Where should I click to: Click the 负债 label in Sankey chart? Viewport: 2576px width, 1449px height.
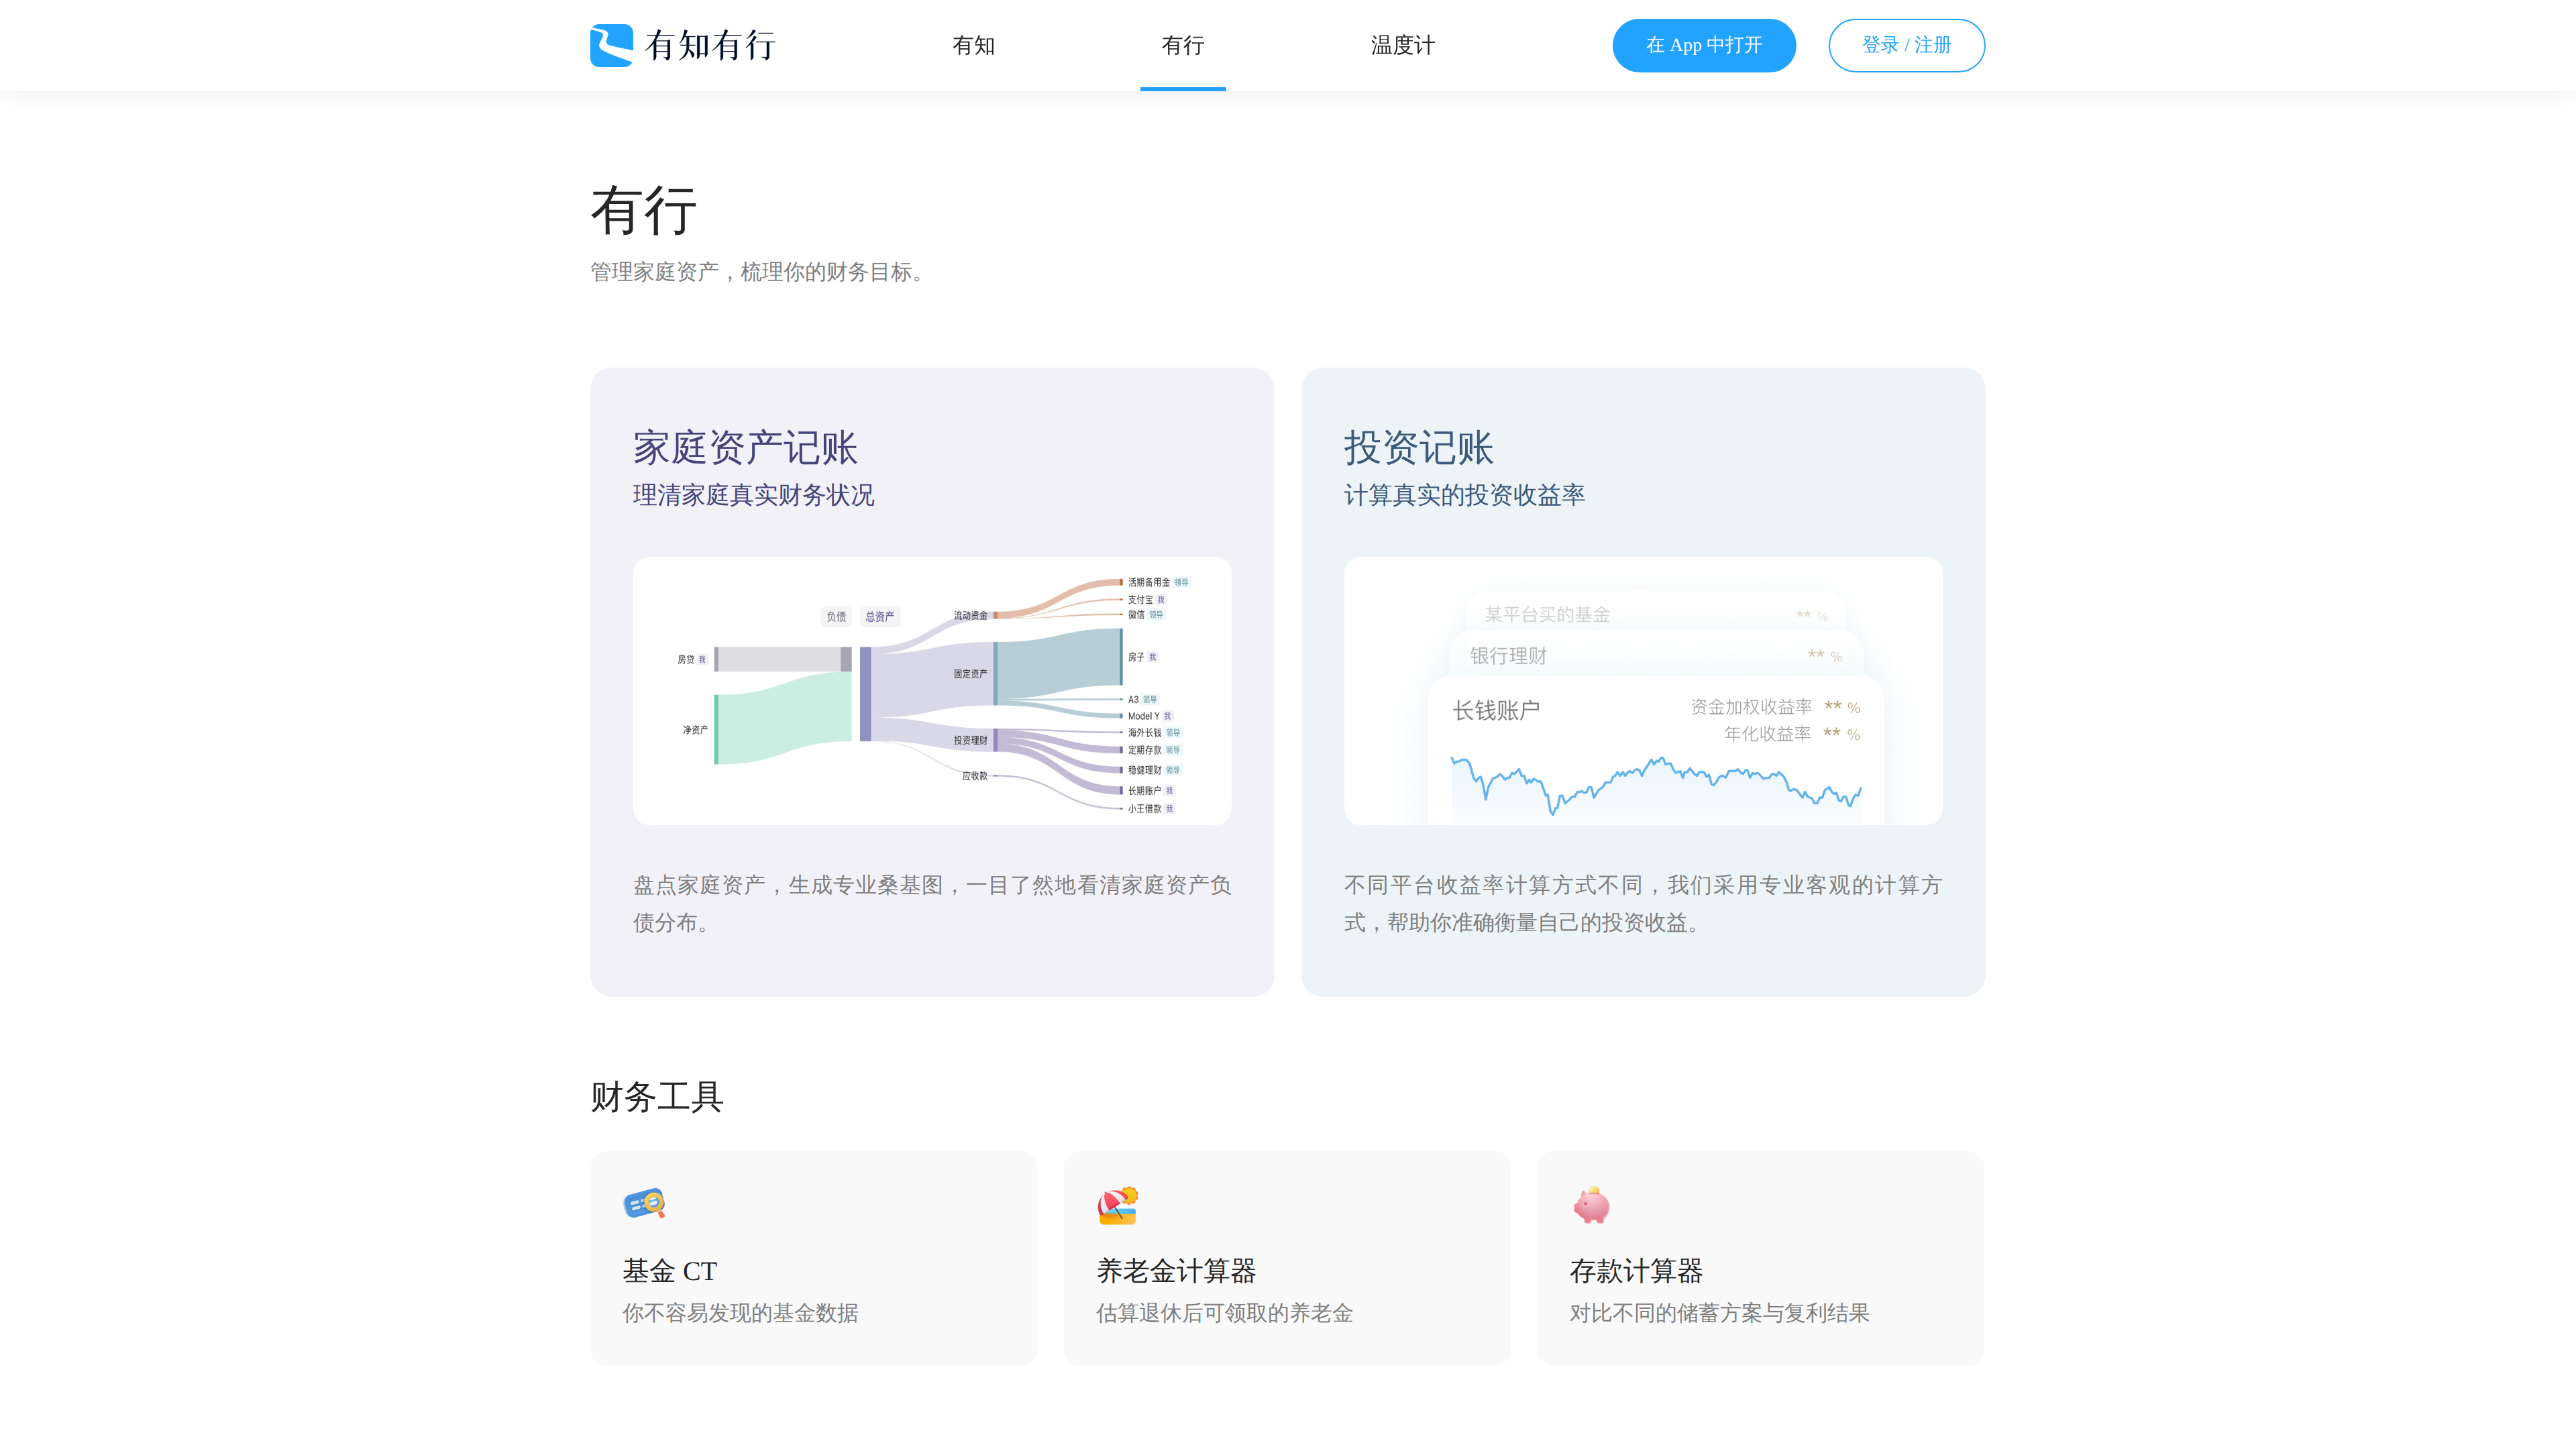point(836,616)
